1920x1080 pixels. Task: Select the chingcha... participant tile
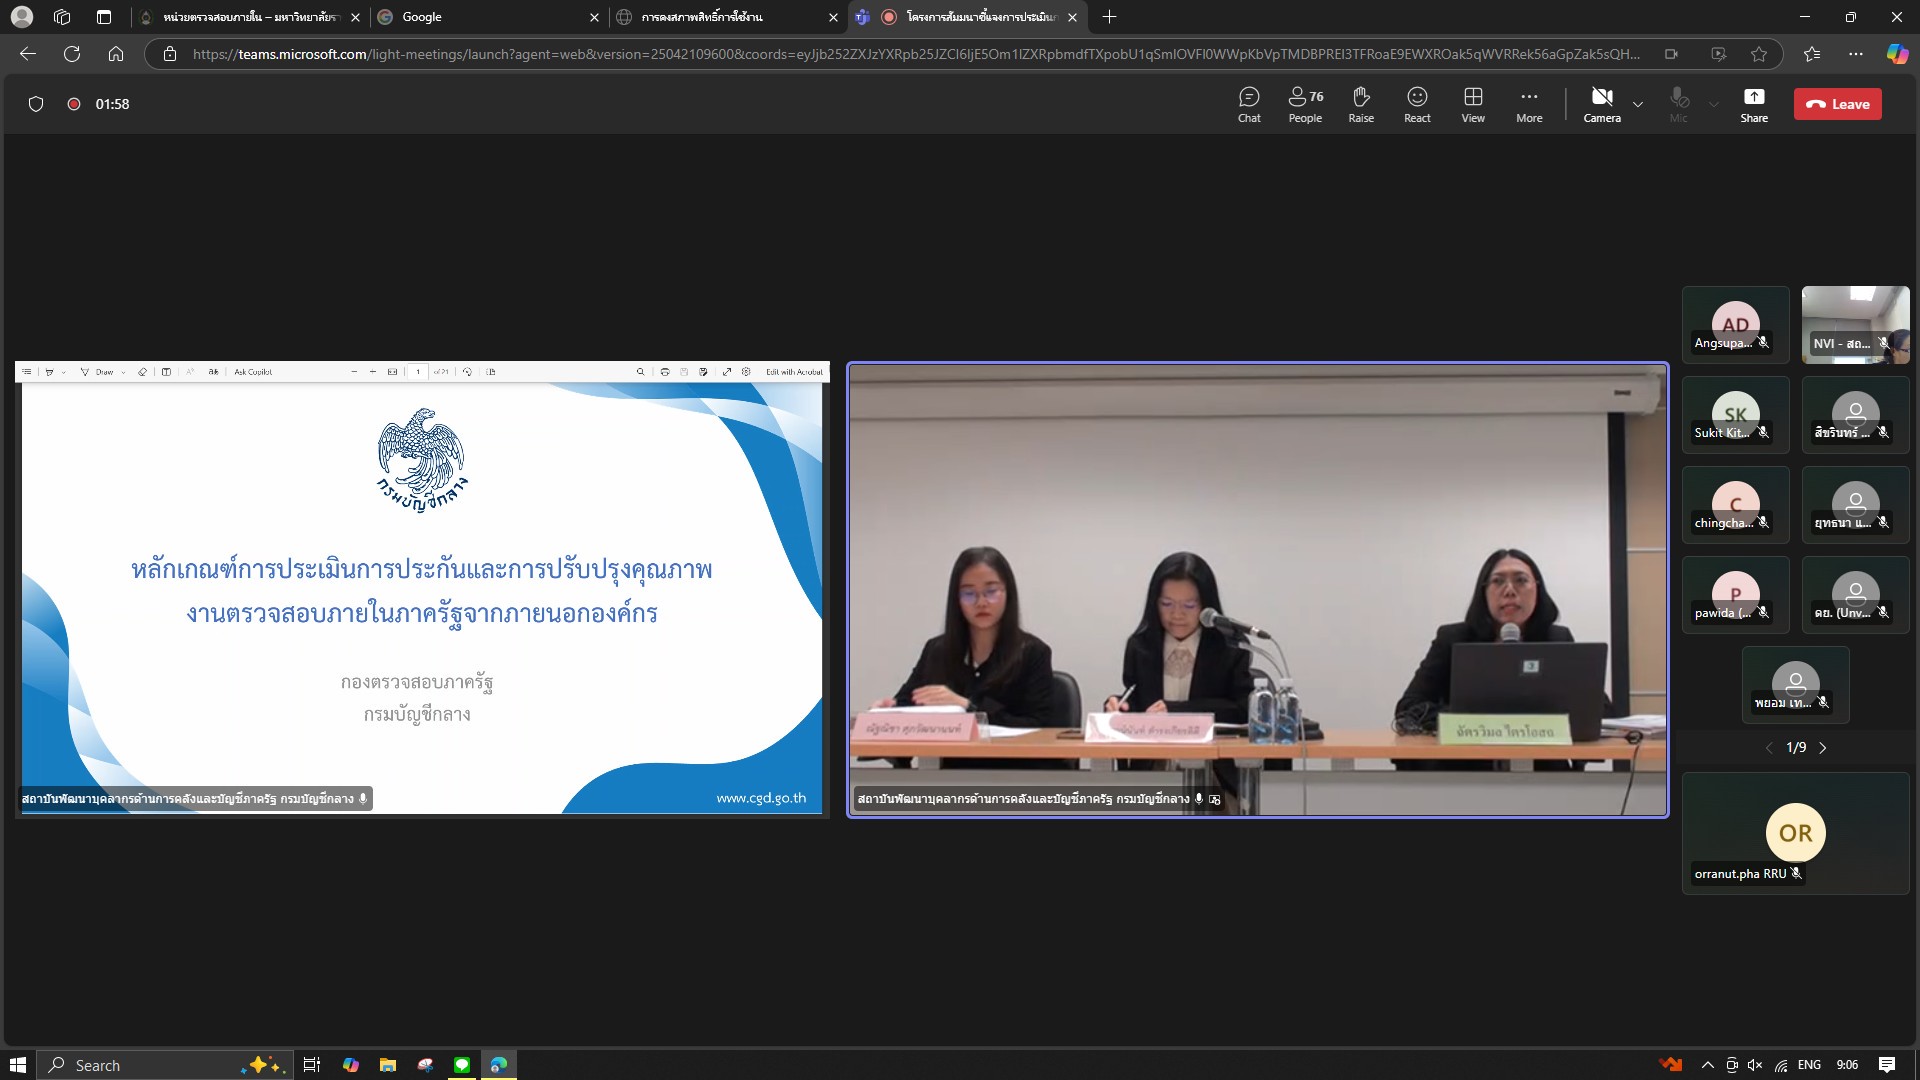tap(1736, 505)
